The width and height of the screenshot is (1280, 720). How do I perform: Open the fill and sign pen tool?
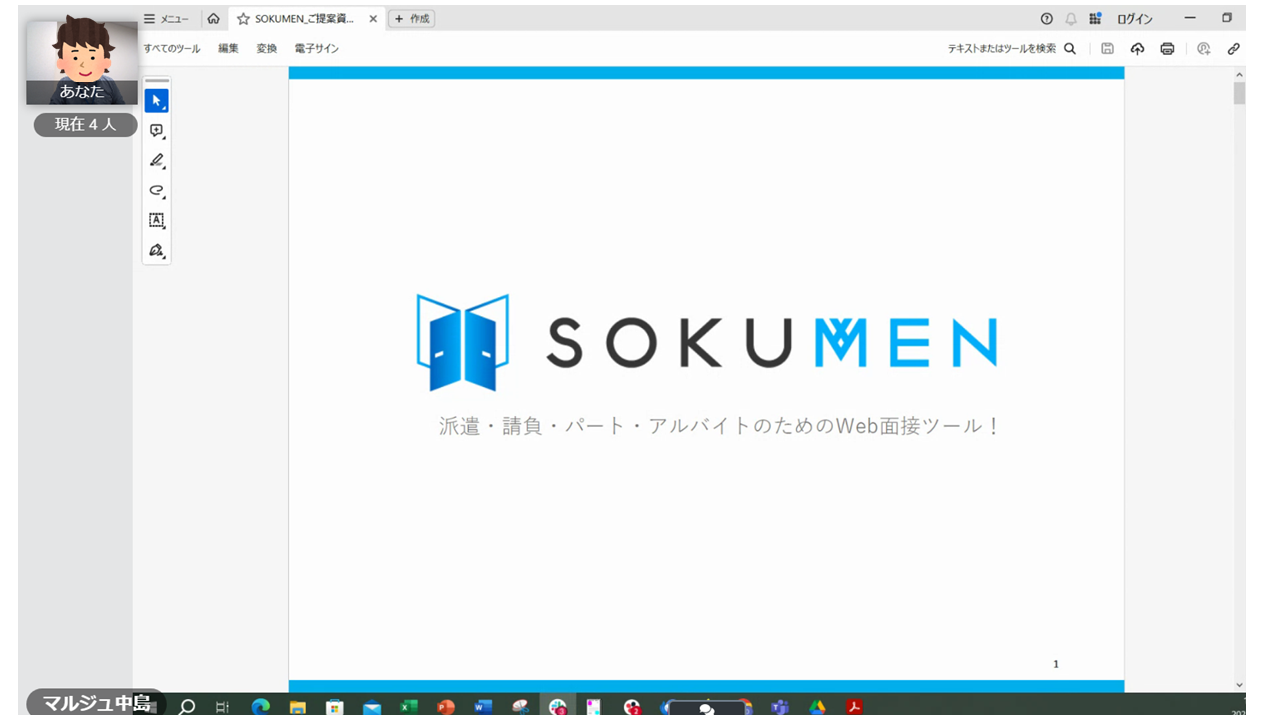[x=156, y=251]
